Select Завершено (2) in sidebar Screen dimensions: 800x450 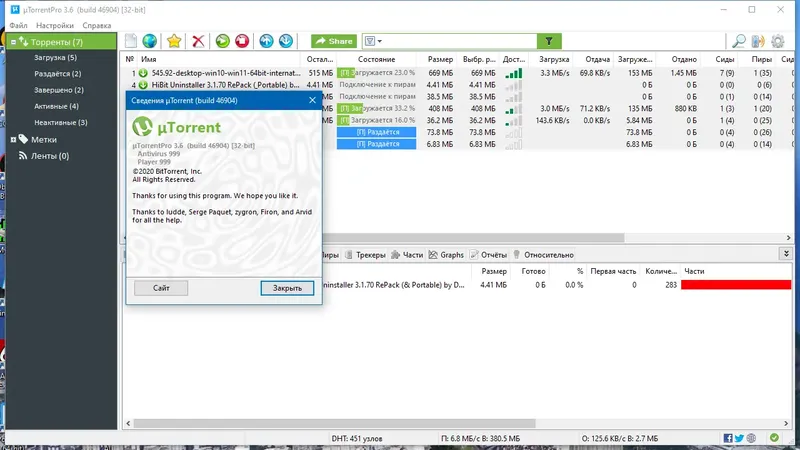[59, 90]
